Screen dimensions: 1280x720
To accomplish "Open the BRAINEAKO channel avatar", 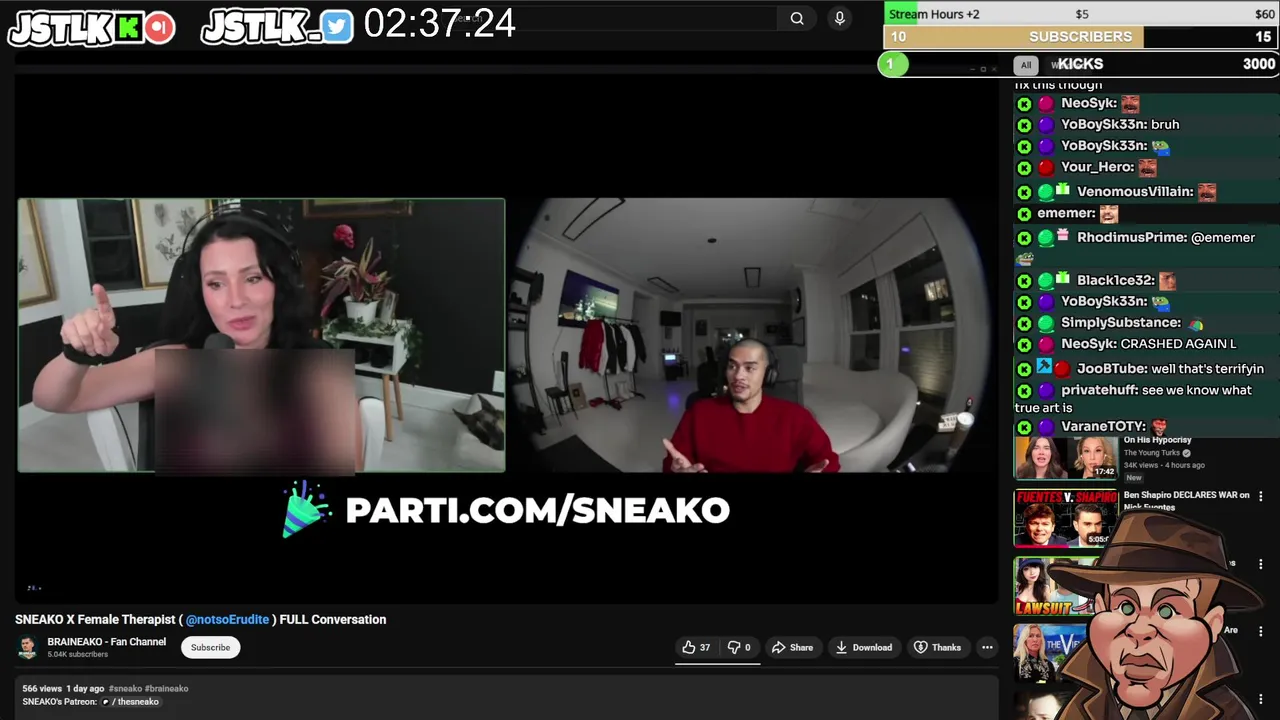I will (28, 647).
